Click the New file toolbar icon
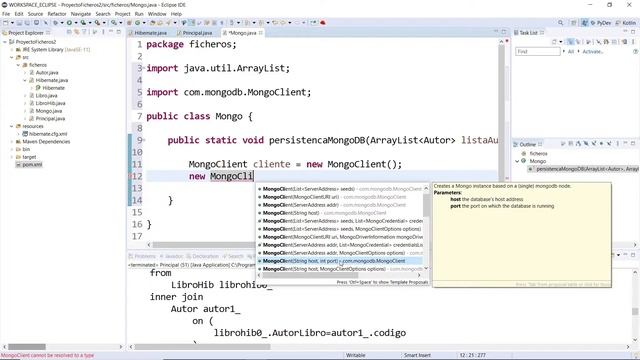The height and width of the screenshot is (360, 640). 6,23
